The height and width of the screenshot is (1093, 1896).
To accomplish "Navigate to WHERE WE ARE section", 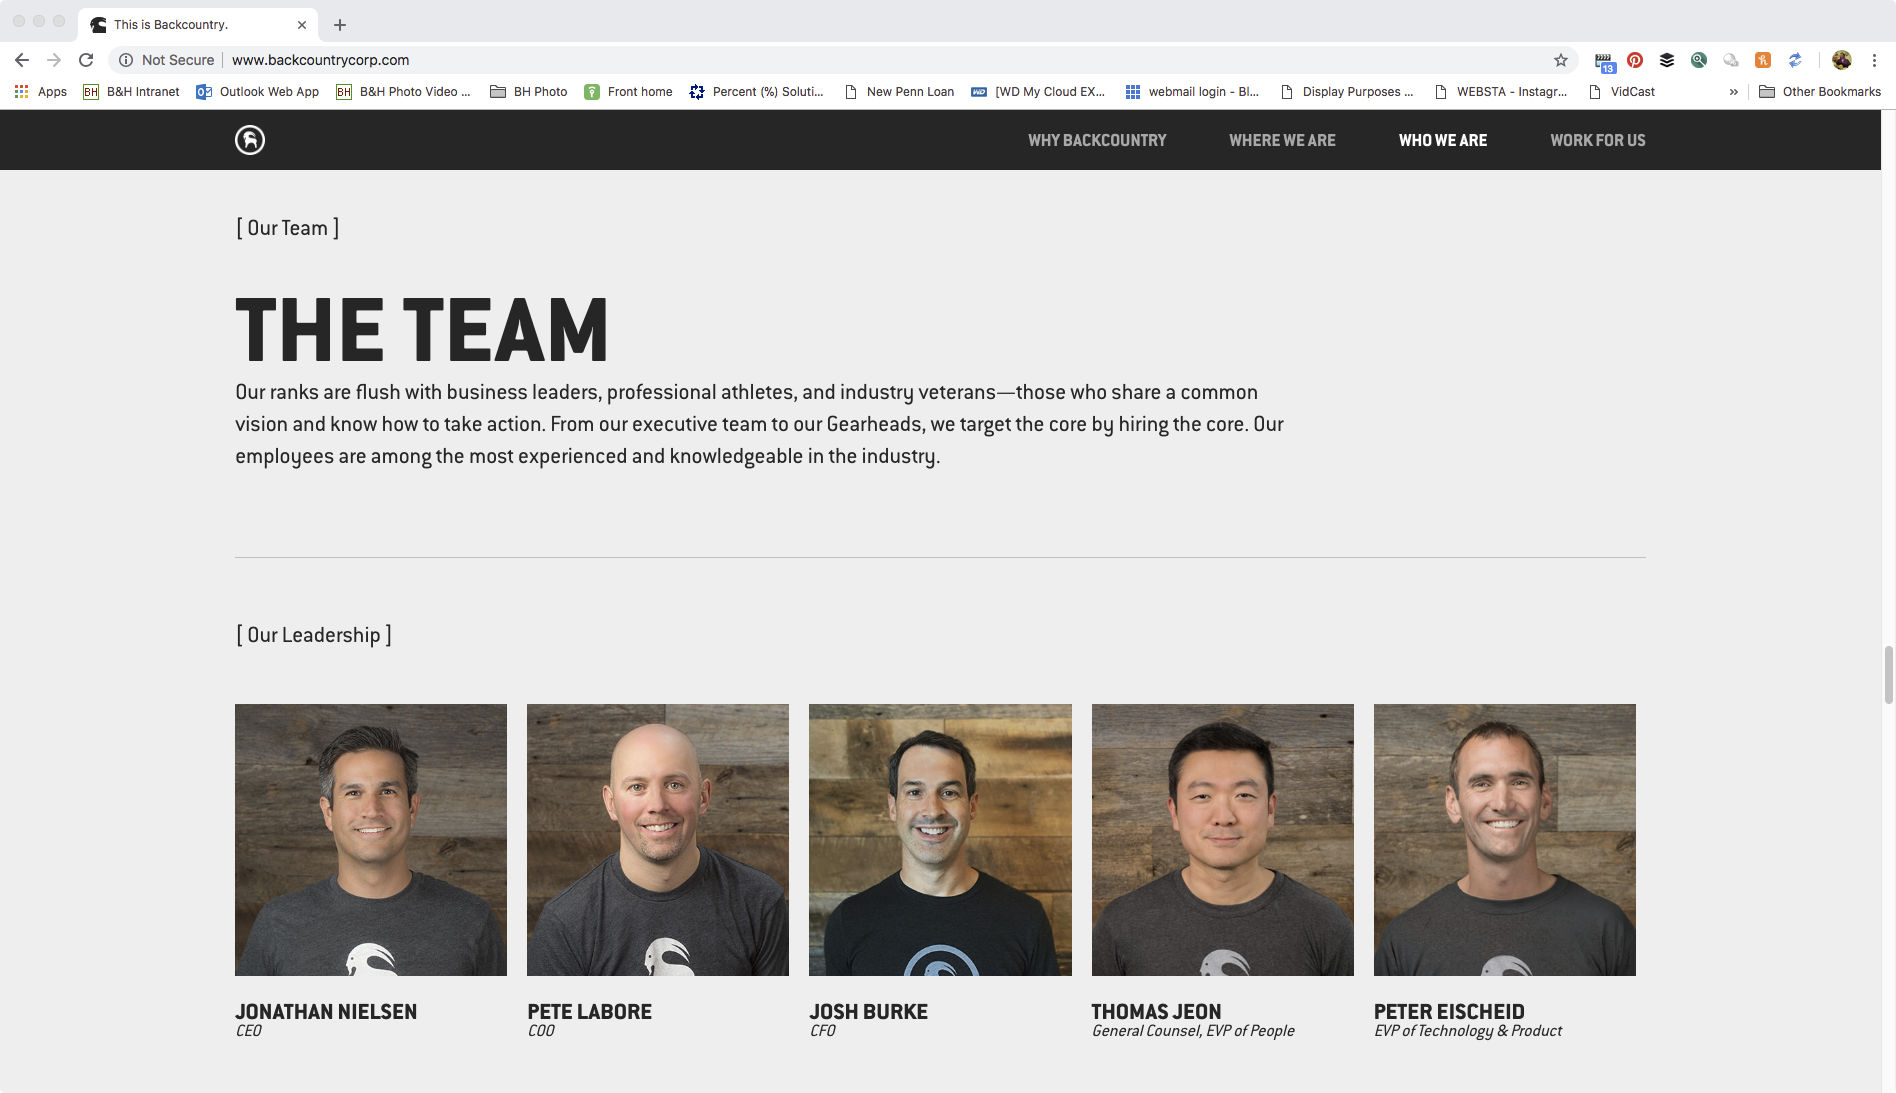I will [1282, 140].
